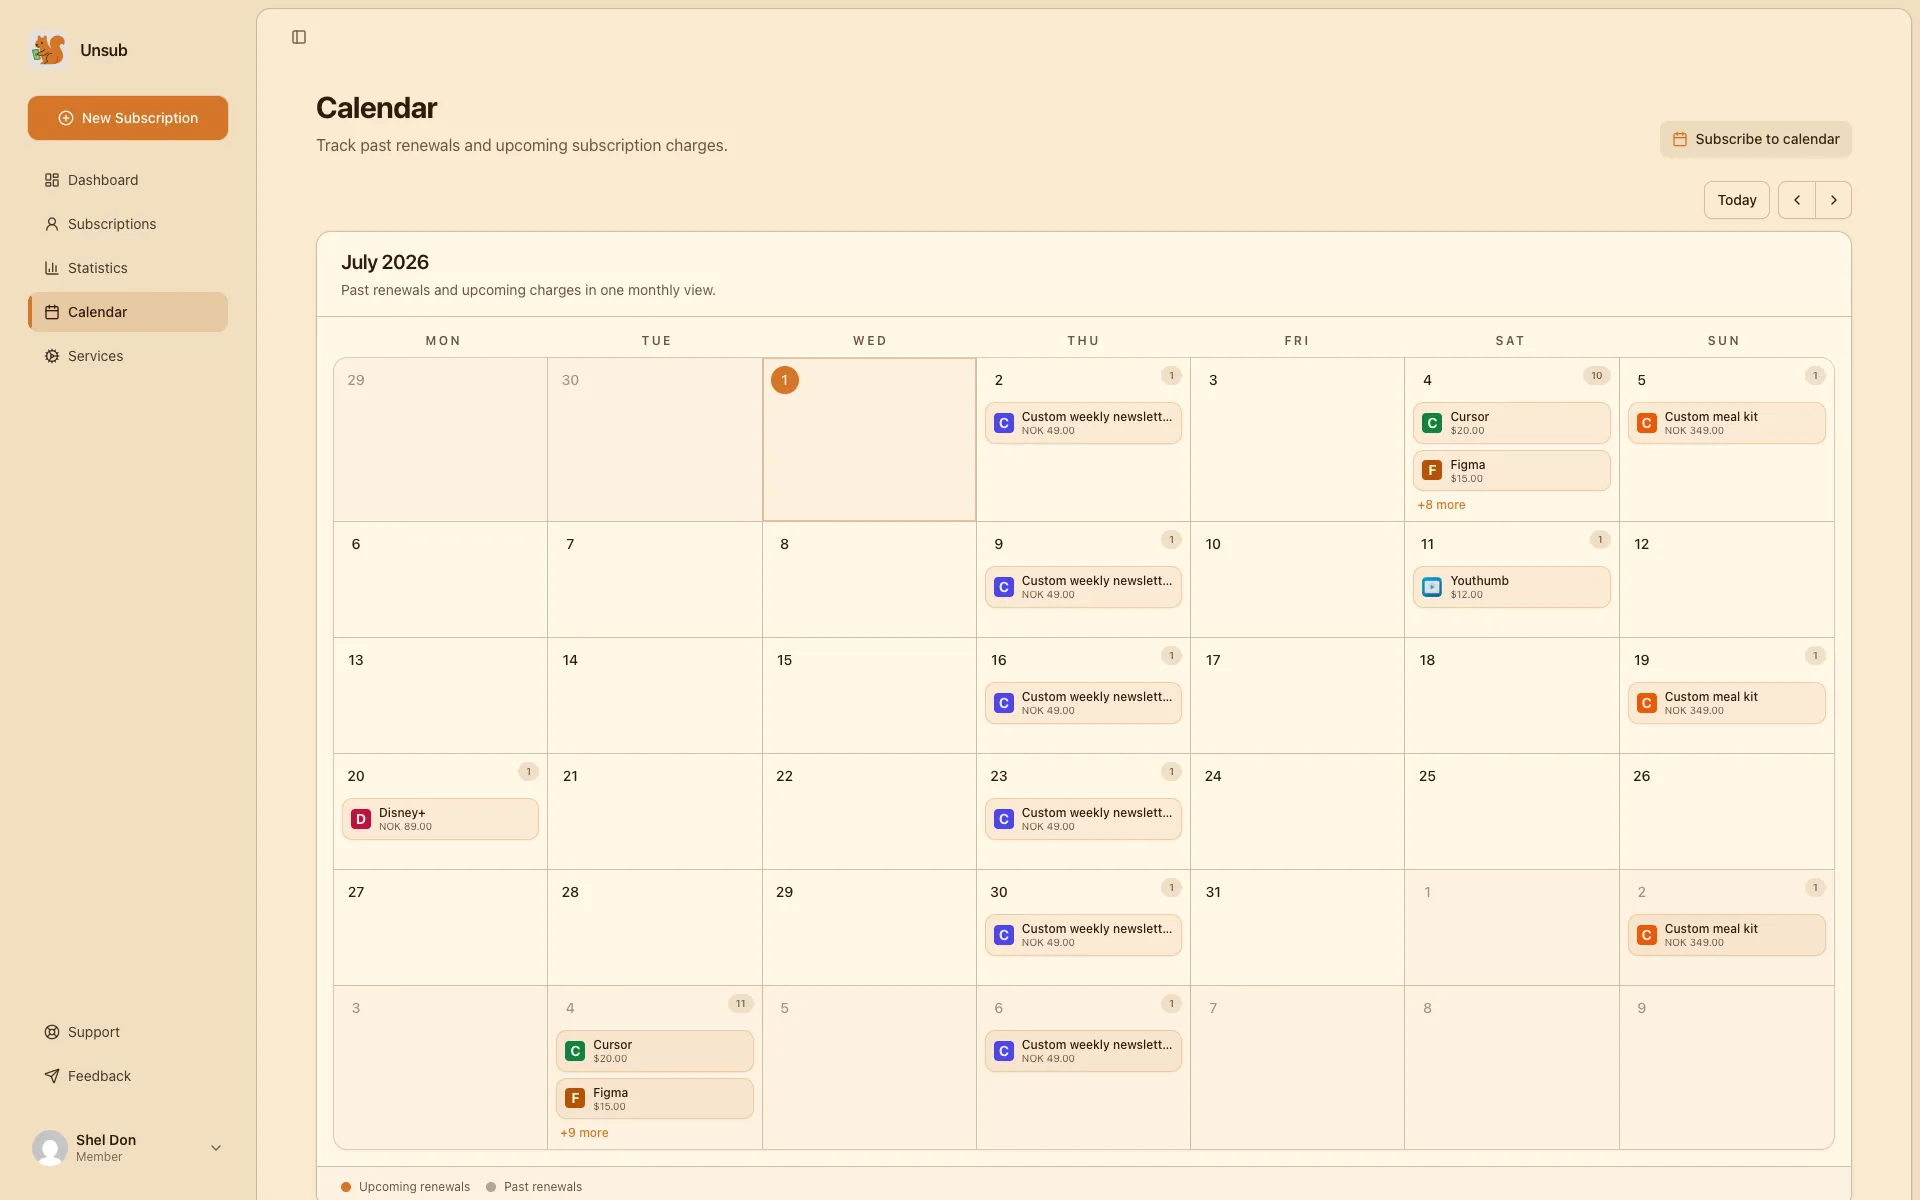Go to the previous month
Image resolution: width=1920 pixels, height=1200 pixels.
click(x=1797, y=200)
